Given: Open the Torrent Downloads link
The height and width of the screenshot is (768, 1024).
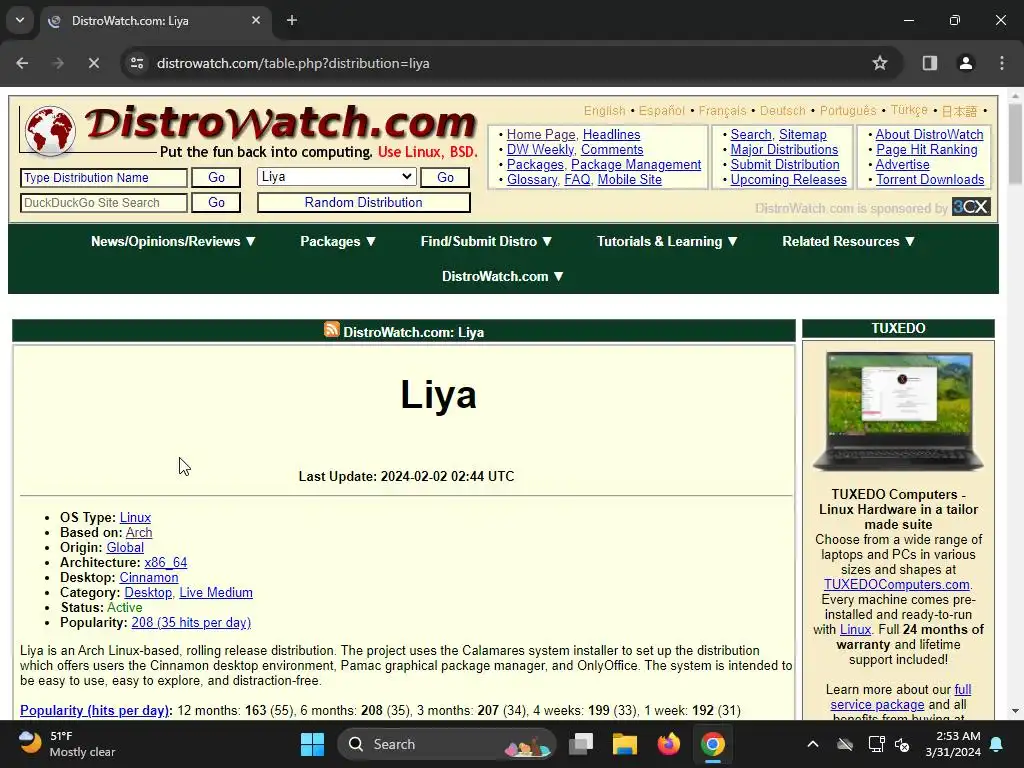Looking at the screenshot, I should click(x=930, y=180).
